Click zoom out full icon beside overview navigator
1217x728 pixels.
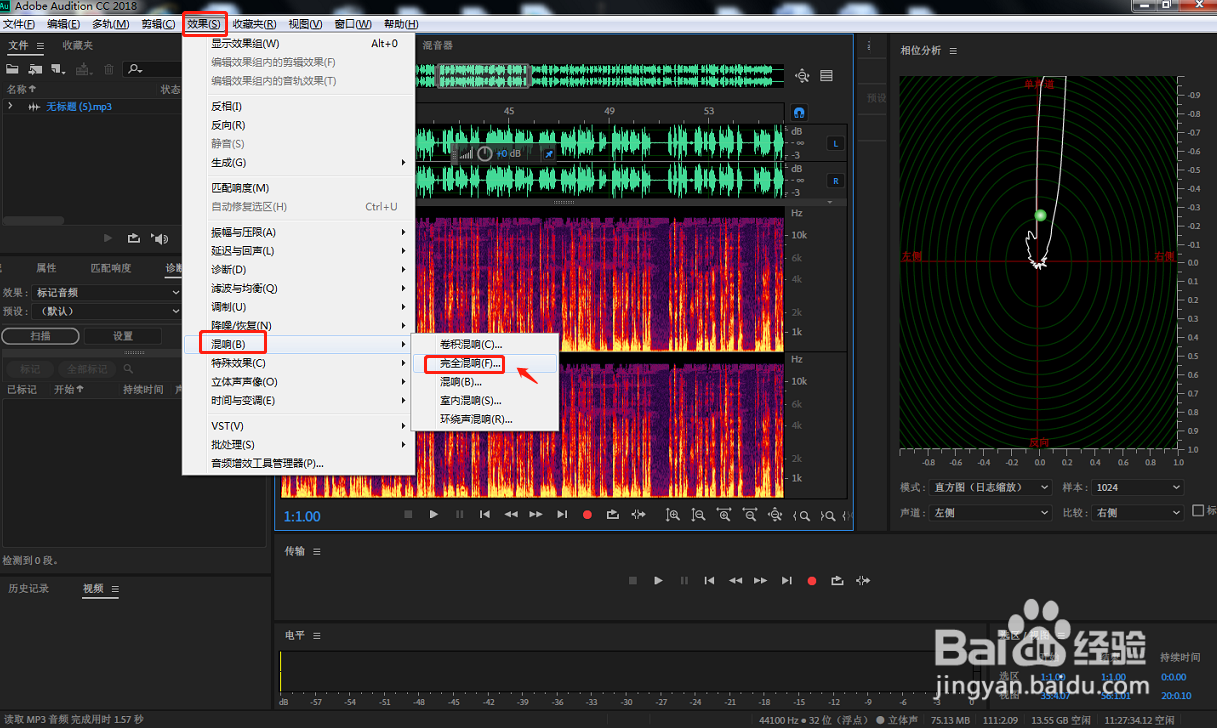tap(802, 76)
